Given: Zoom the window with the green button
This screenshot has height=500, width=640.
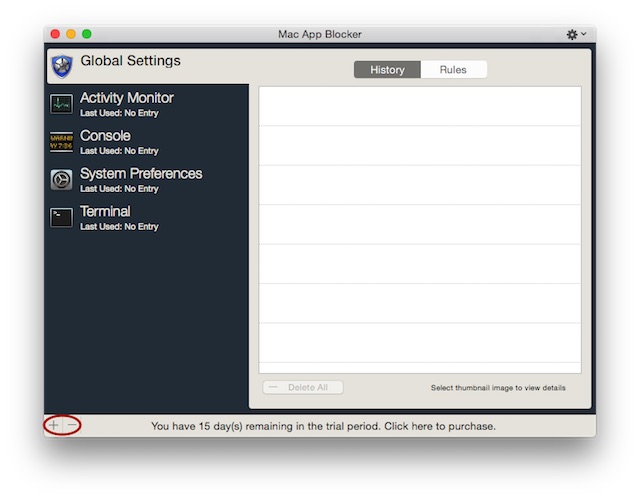Looking at the screenshot, I should point(87,34).
